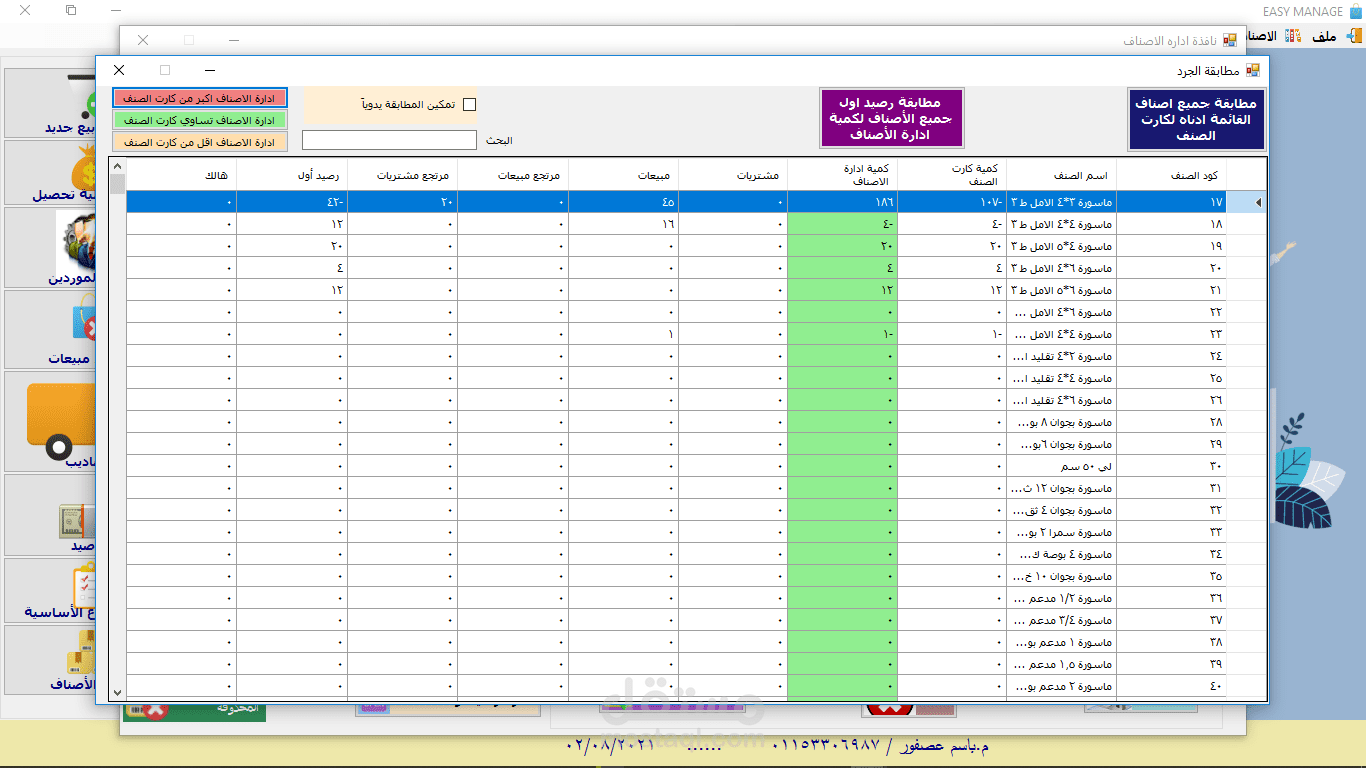
Task: Click the purple match opening balance button
Action: point(893,119)
